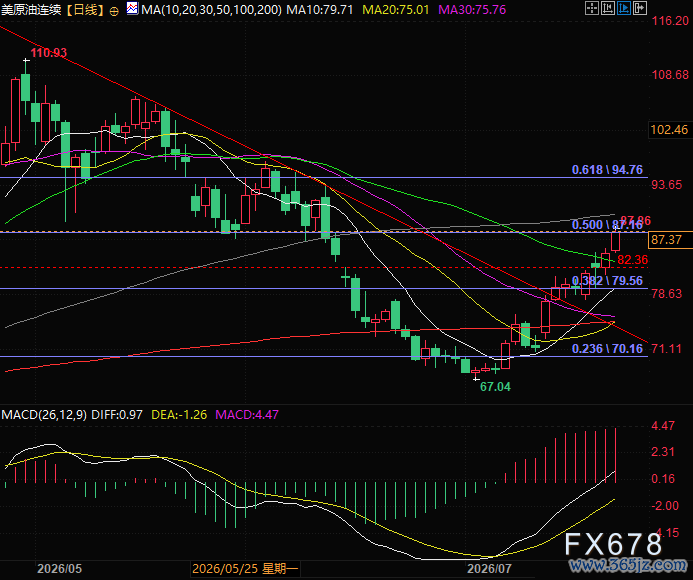The height and width of the screenshot is (580, 693).
Task: Click the DEA:-1.26 value
Action: tap(179, 415)
